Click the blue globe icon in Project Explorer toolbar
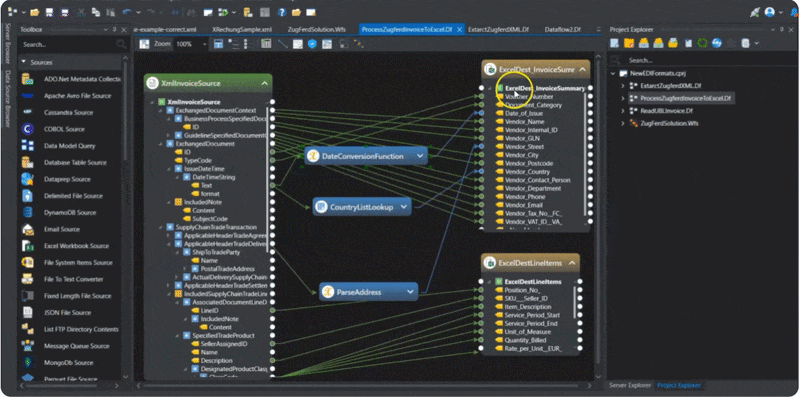Image resolution: width=800 pixels, height=397 pixels. (x=716, y=43)
